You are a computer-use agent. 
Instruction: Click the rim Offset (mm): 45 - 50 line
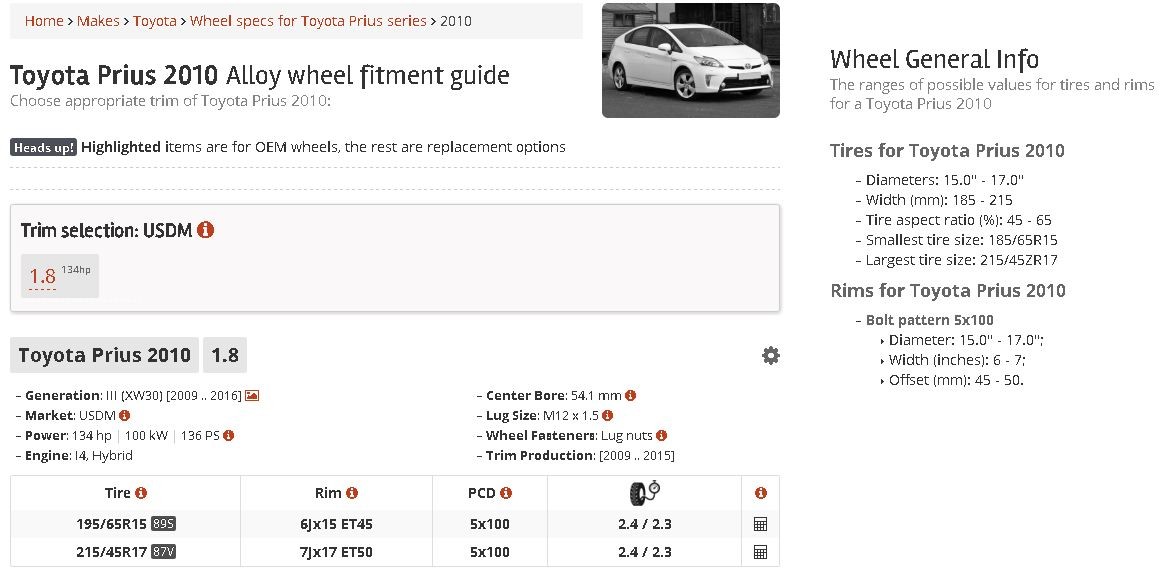tap(956, 380)
